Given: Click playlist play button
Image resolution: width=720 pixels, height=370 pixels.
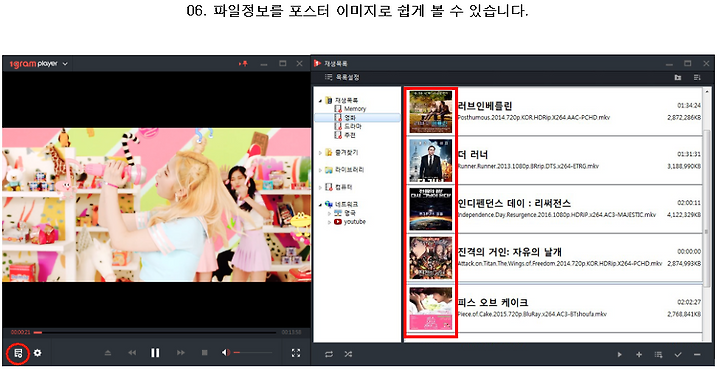Looking at the screenshot, I should [x=619, y=354].
